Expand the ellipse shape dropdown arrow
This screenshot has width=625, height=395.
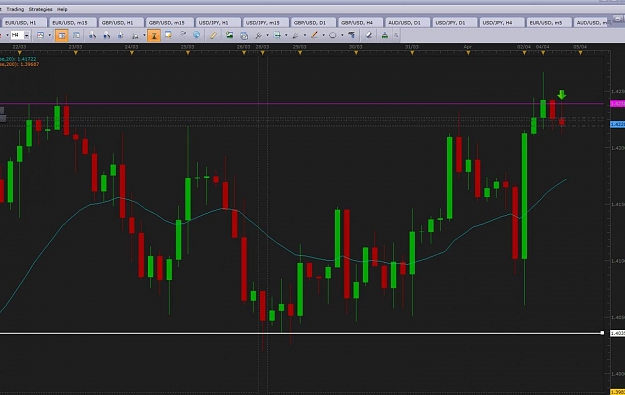(342, 35)
